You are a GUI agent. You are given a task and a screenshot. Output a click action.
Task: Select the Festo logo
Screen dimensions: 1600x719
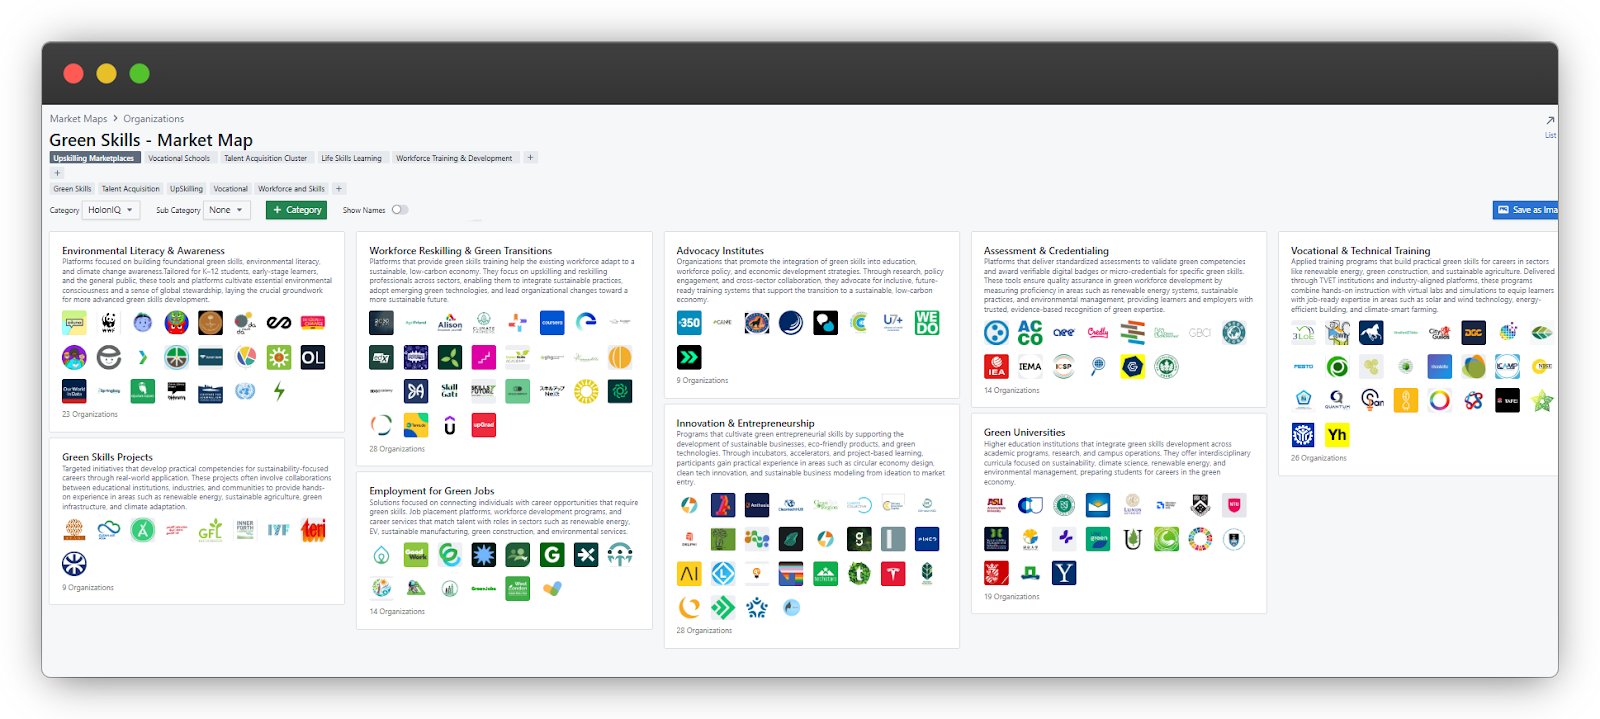click(1303, 366)
